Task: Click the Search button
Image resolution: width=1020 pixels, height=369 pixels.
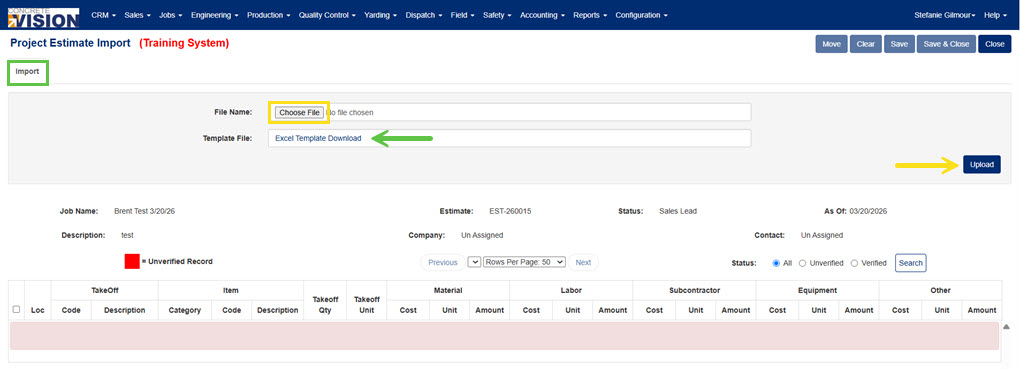Action: pos(911,263)
